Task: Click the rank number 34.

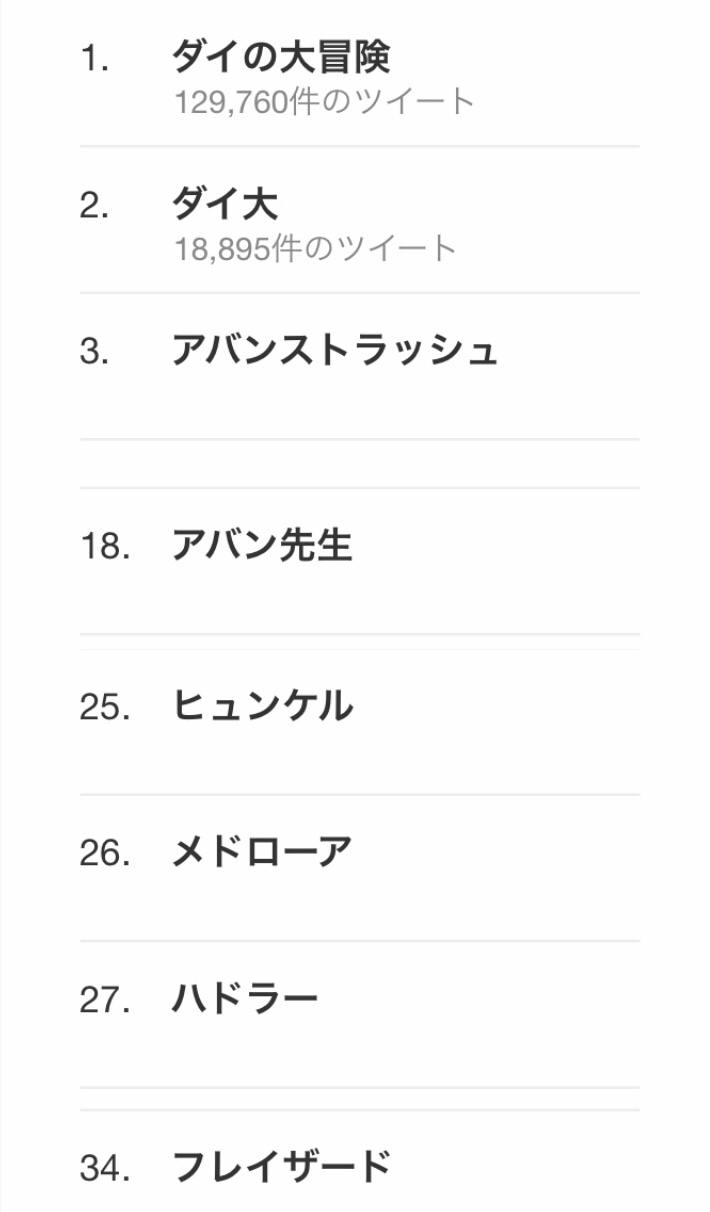Action: click(105, 1167)
